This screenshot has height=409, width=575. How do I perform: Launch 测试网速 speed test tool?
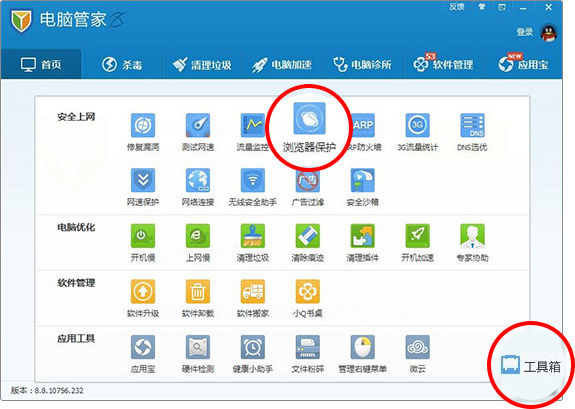coord(198,132)
